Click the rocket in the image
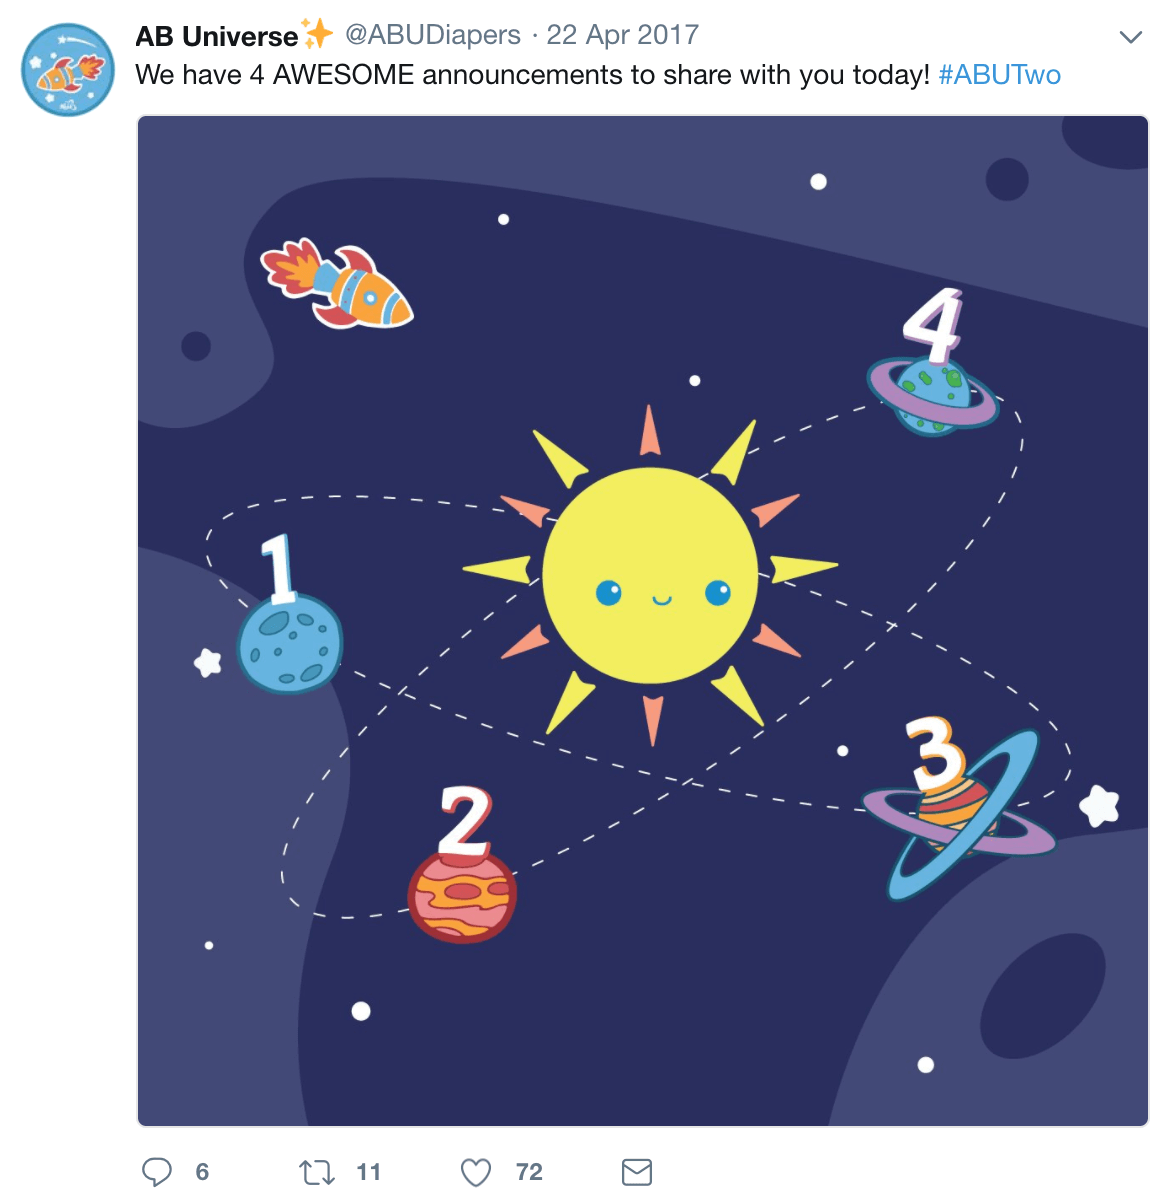Viewport: 1166px width, 1204px height. 337,283
